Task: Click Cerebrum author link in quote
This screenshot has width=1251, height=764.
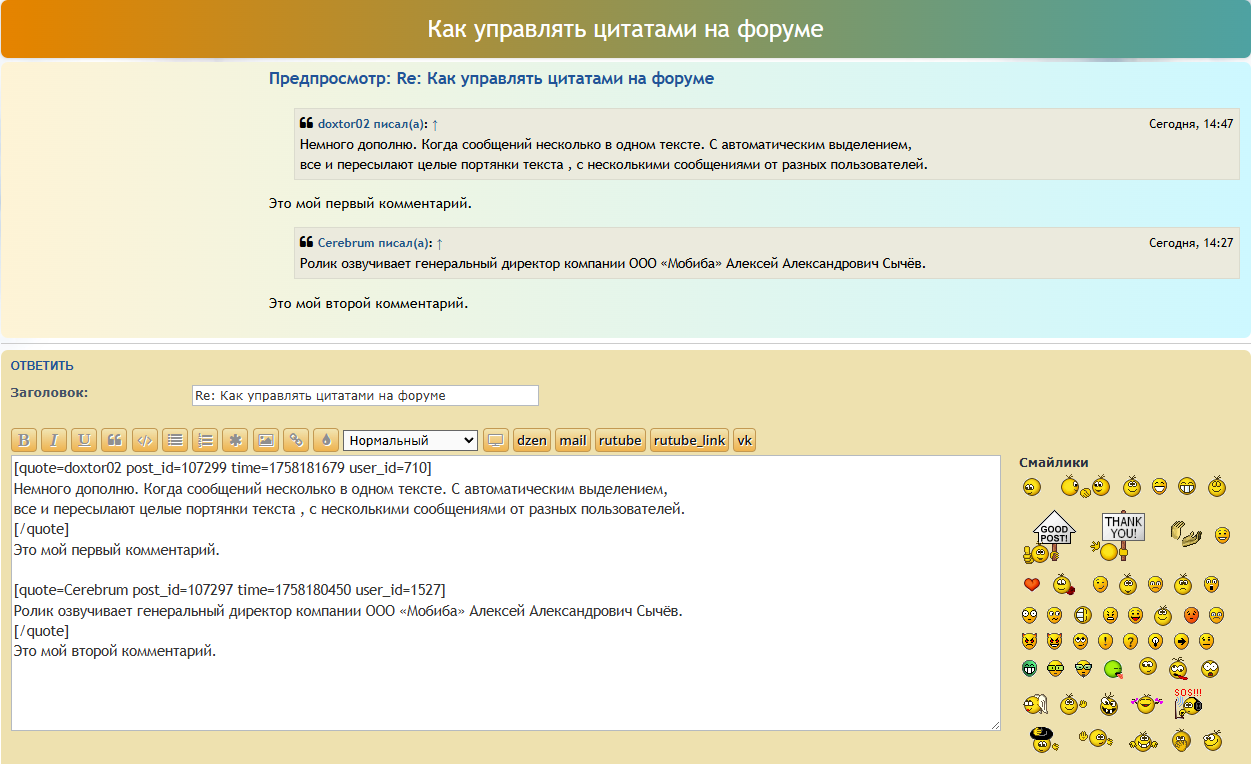Action: coord(345,243)
